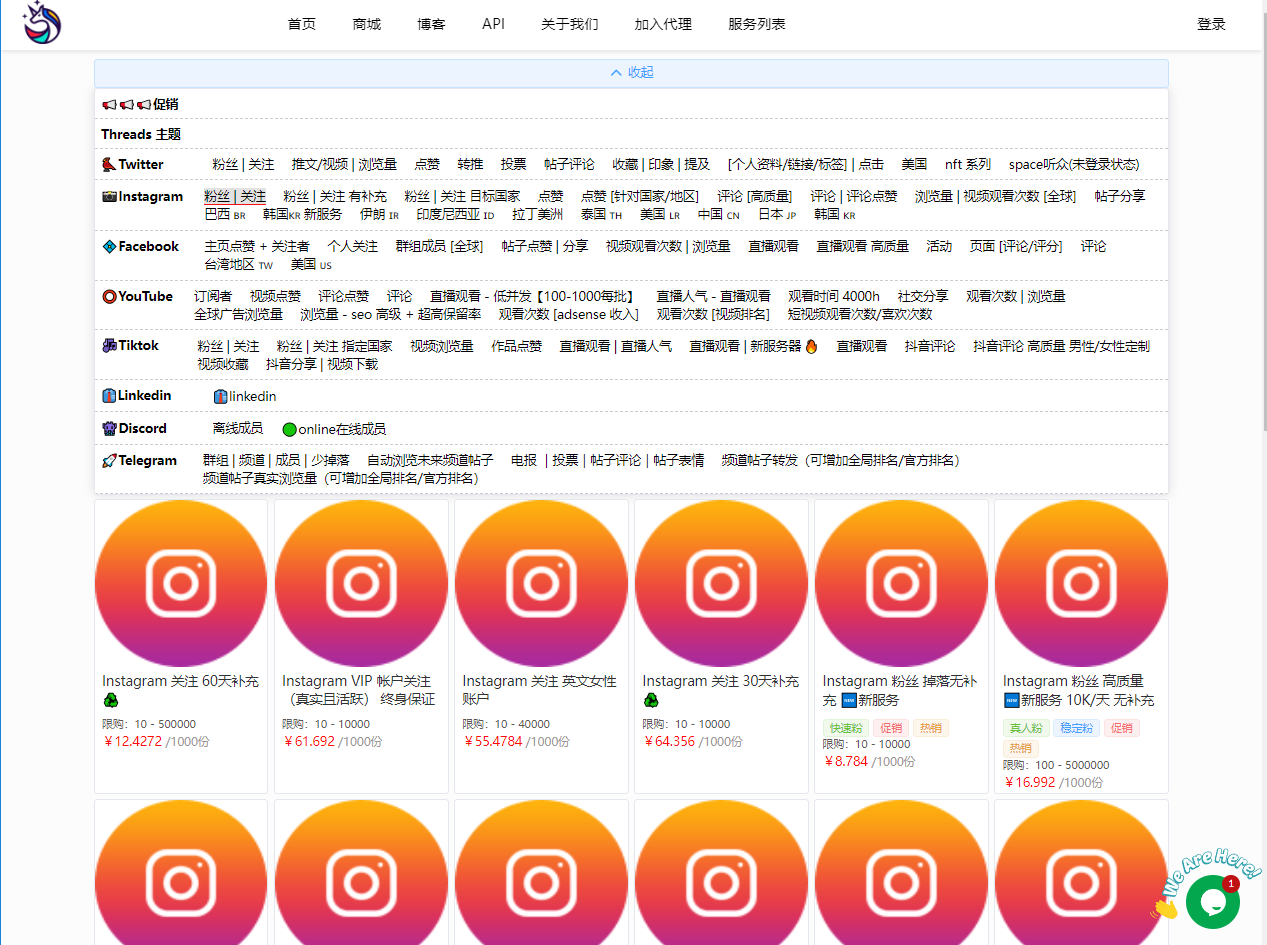
Task: Open the API menu item
Action: pyautogui.click(x=493, y=24)
